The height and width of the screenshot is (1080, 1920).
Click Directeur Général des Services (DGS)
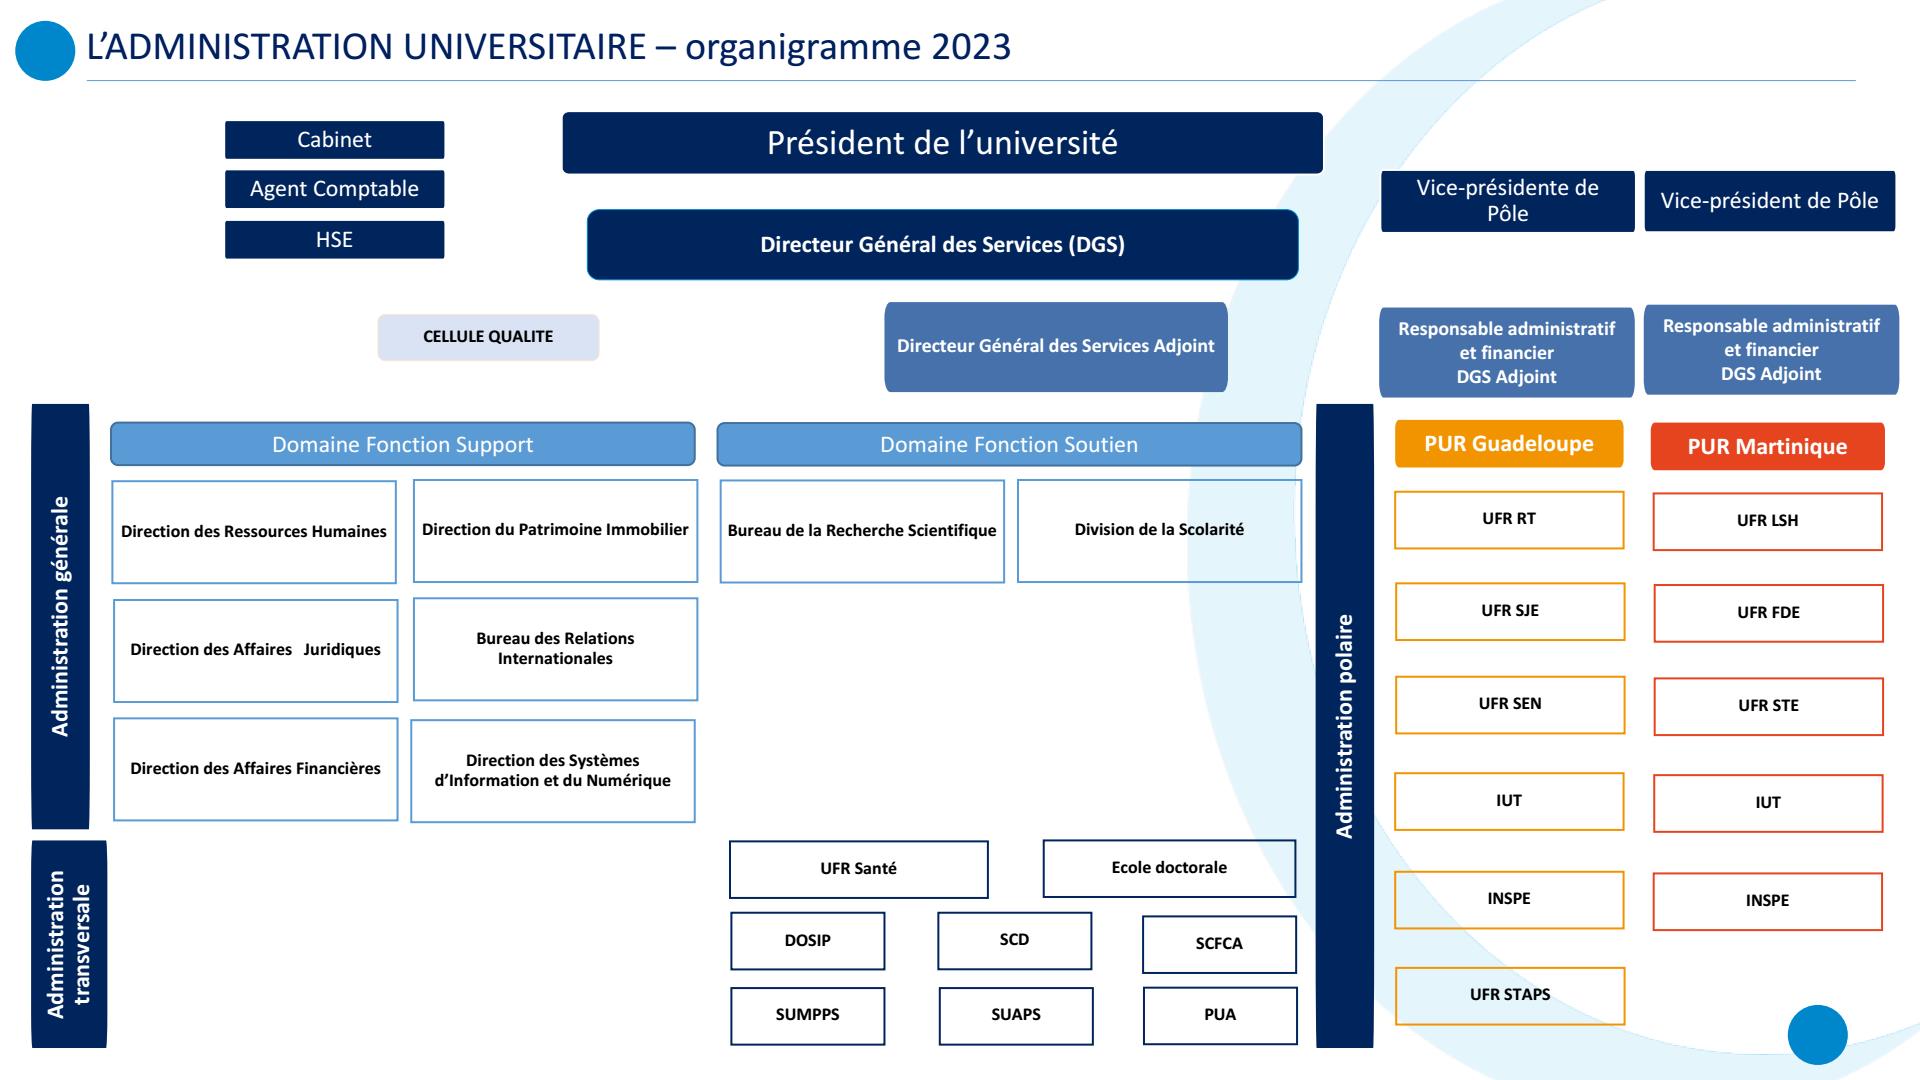(x=942, y=244)
